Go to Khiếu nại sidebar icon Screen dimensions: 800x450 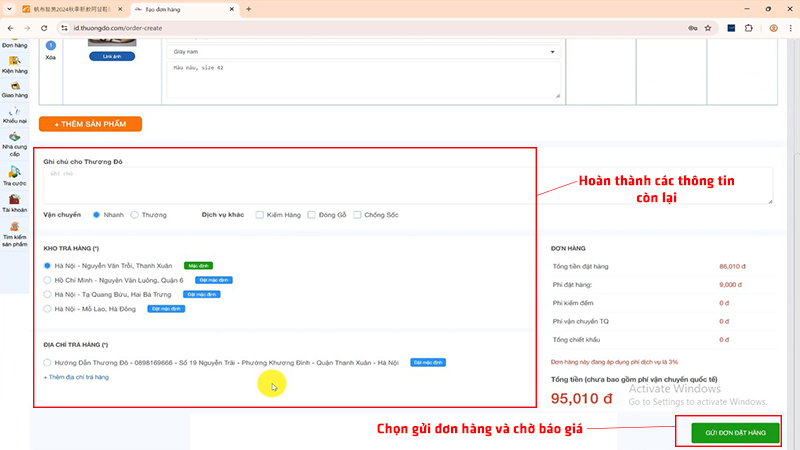point(14,116)
